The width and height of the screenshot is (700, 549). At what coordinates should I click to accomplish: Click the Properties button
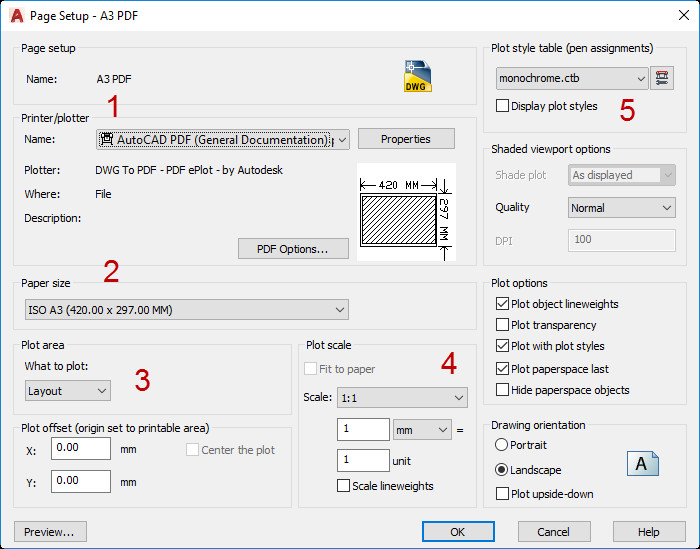[406, 139]
